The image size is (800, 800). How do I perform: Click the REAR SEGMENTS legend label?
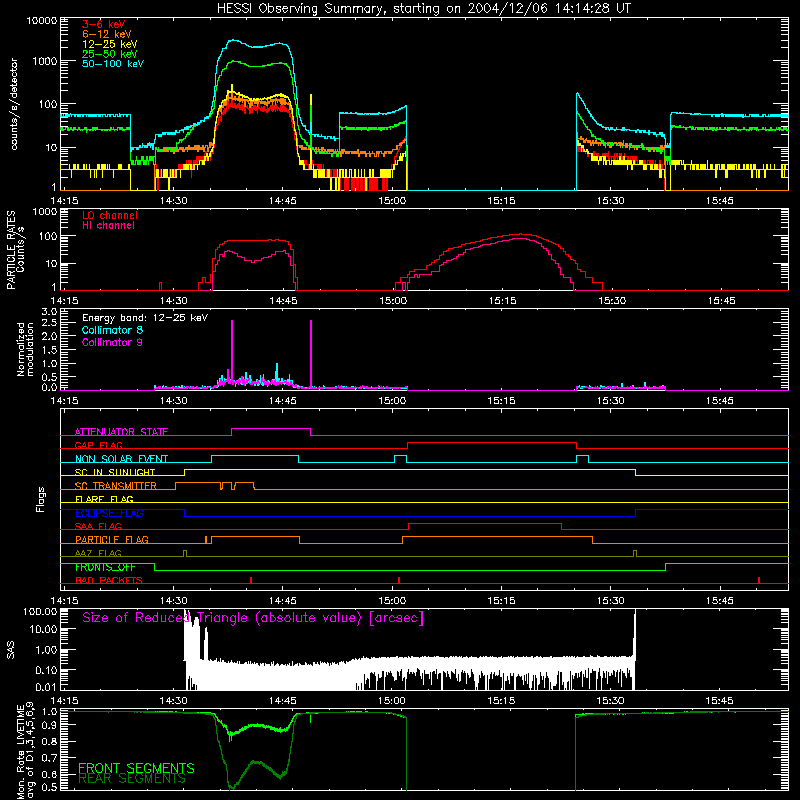[x=132, y=779]
